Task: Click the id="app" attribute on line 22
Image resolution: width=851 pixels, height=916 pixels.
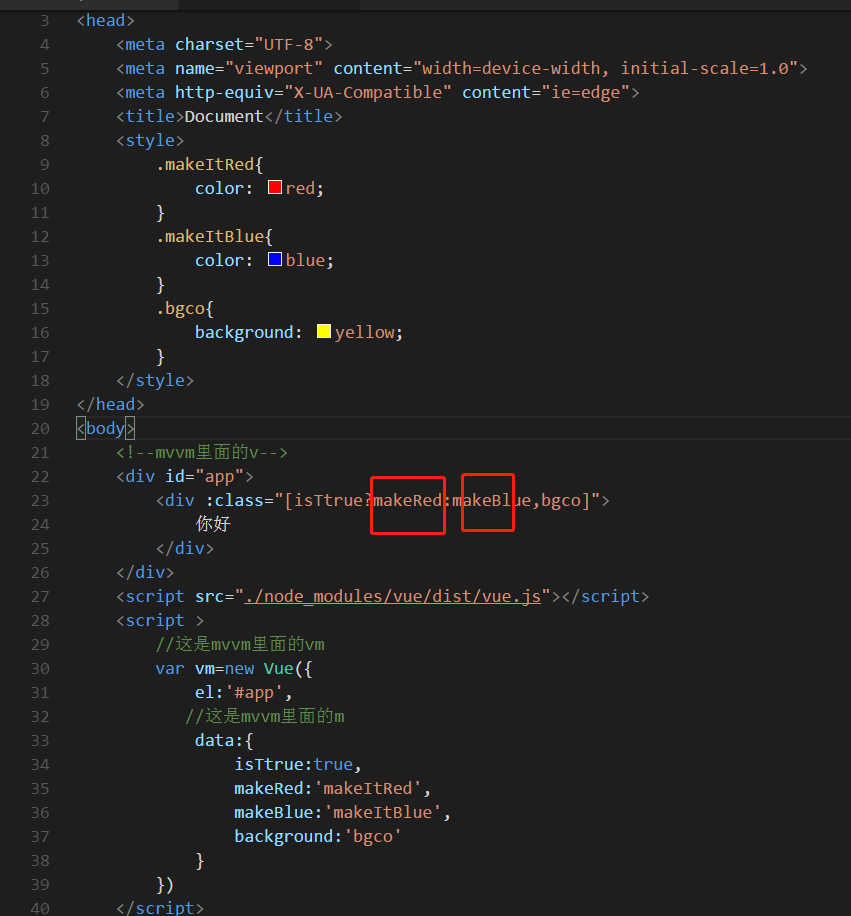Action: coord(204,477)
